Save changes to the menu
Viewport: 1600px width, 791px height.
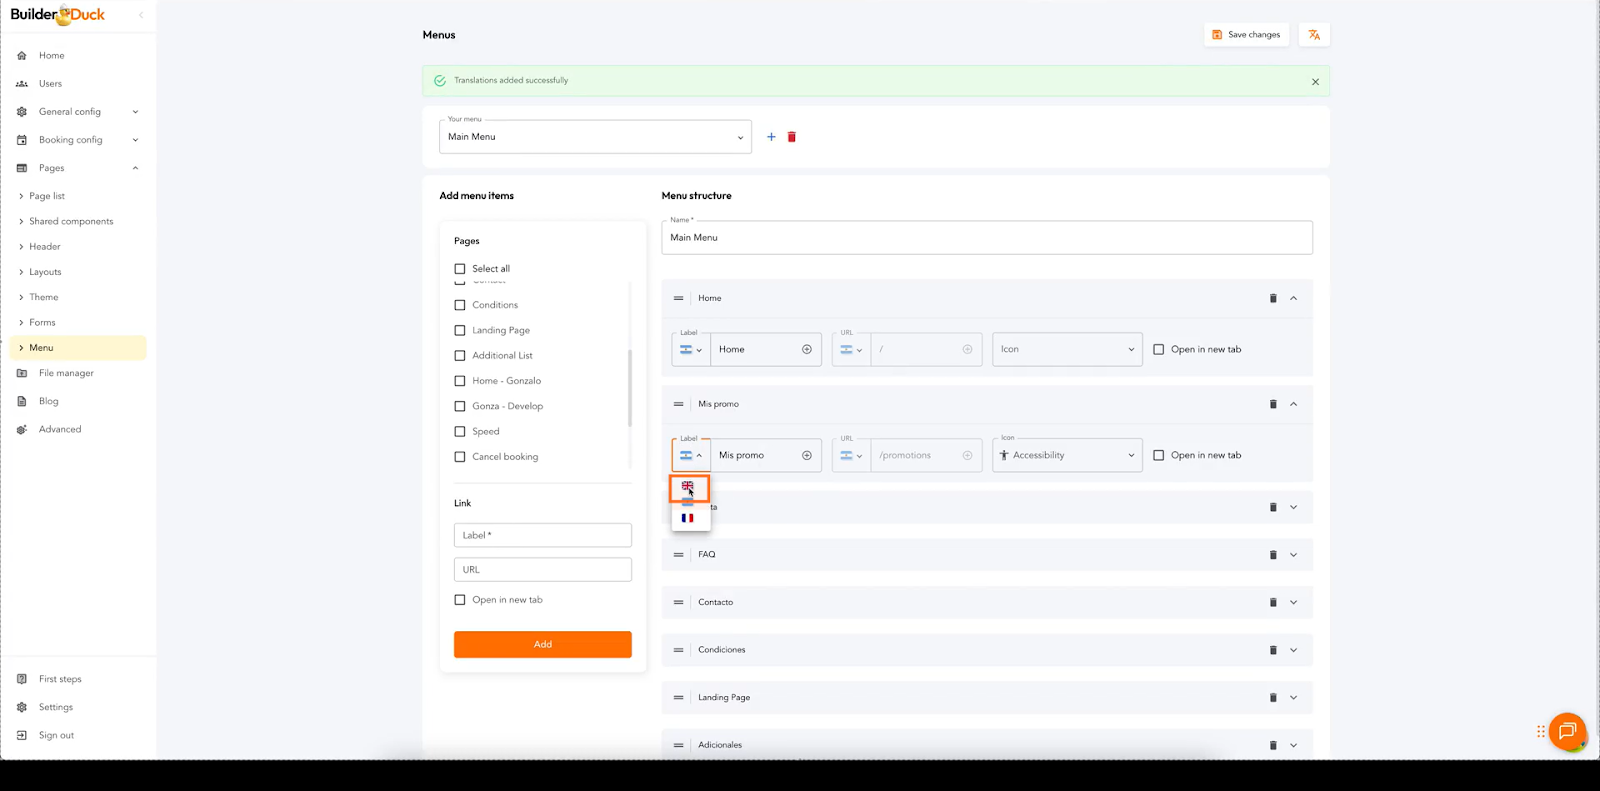tap(1246, 35)
